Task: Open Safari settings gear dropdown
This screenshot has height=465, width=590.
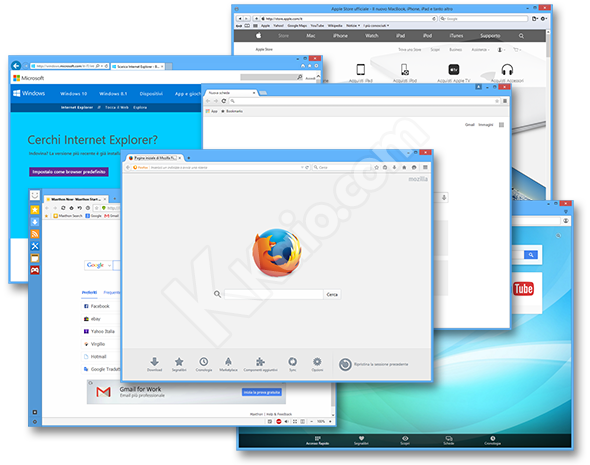Action: coord(544,18)
